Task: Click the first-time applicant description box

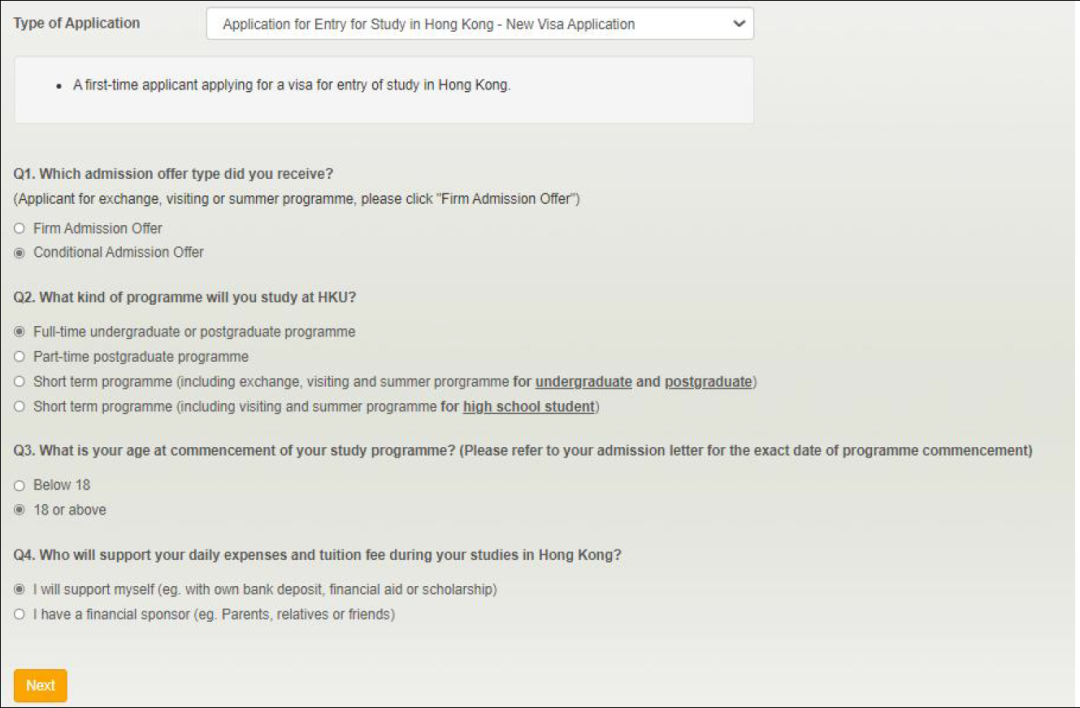Action: pyautogui.click(x=384, y=90)
